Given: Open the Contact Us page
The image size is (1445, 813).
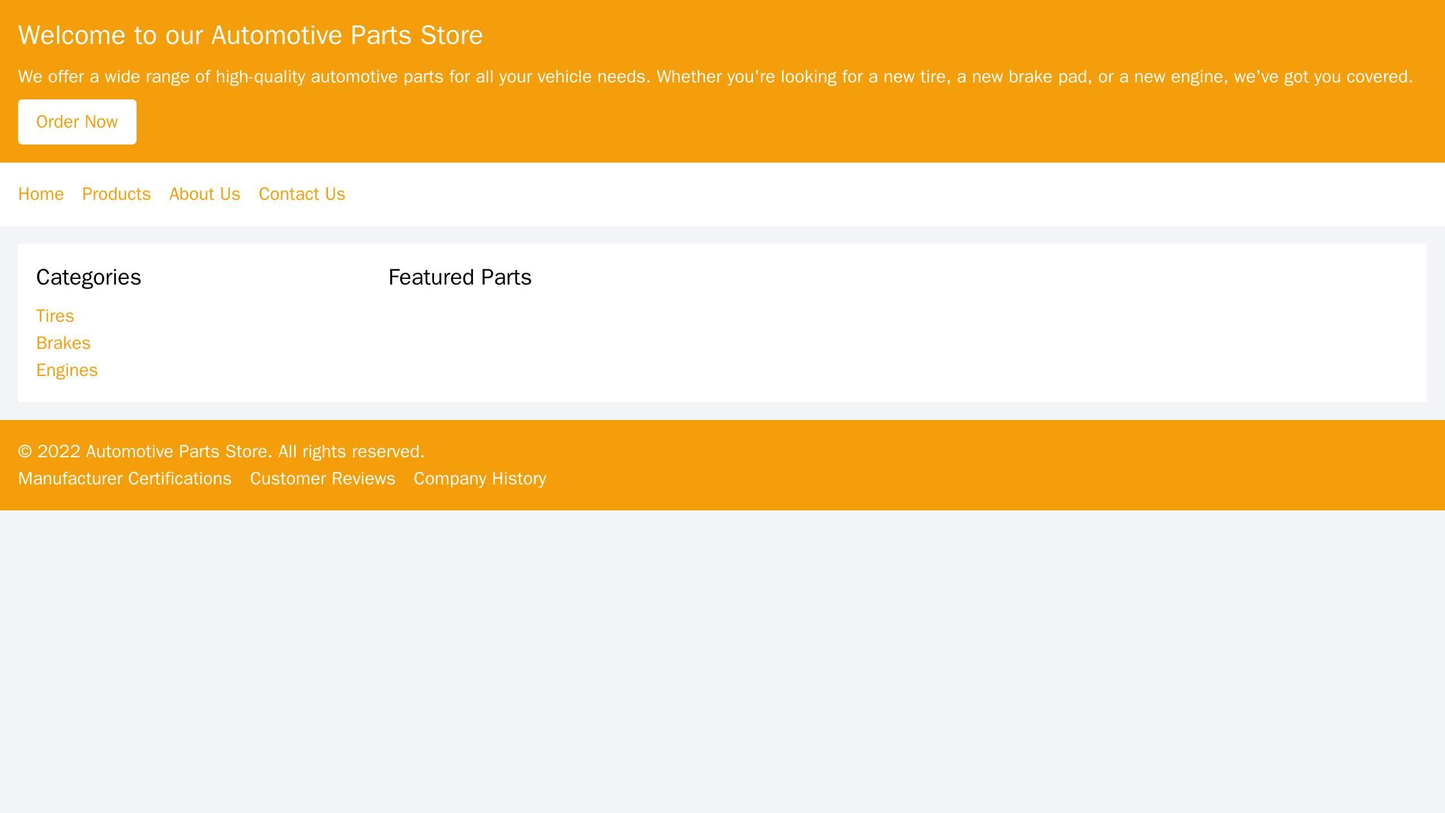Looking at the screenshot, I should pyautogui.click(x=301, y=194).
